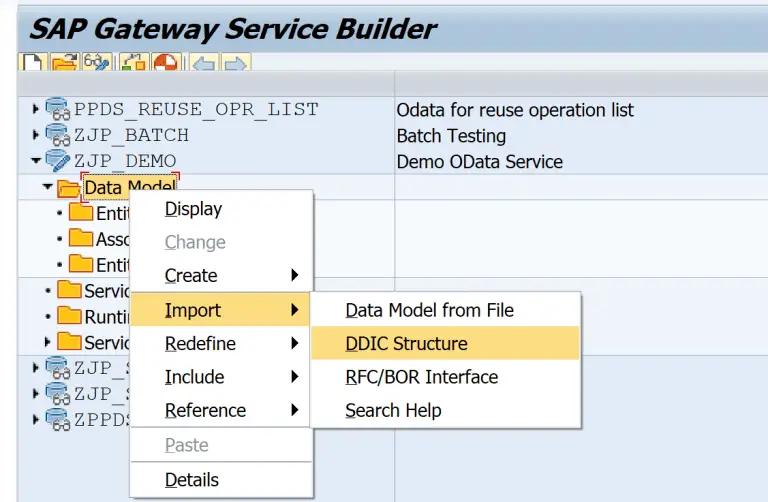Choose Search Help in Import submenu
Image resolution: width=768 pixels, height=502 pixels.
(x=393, y=410)
